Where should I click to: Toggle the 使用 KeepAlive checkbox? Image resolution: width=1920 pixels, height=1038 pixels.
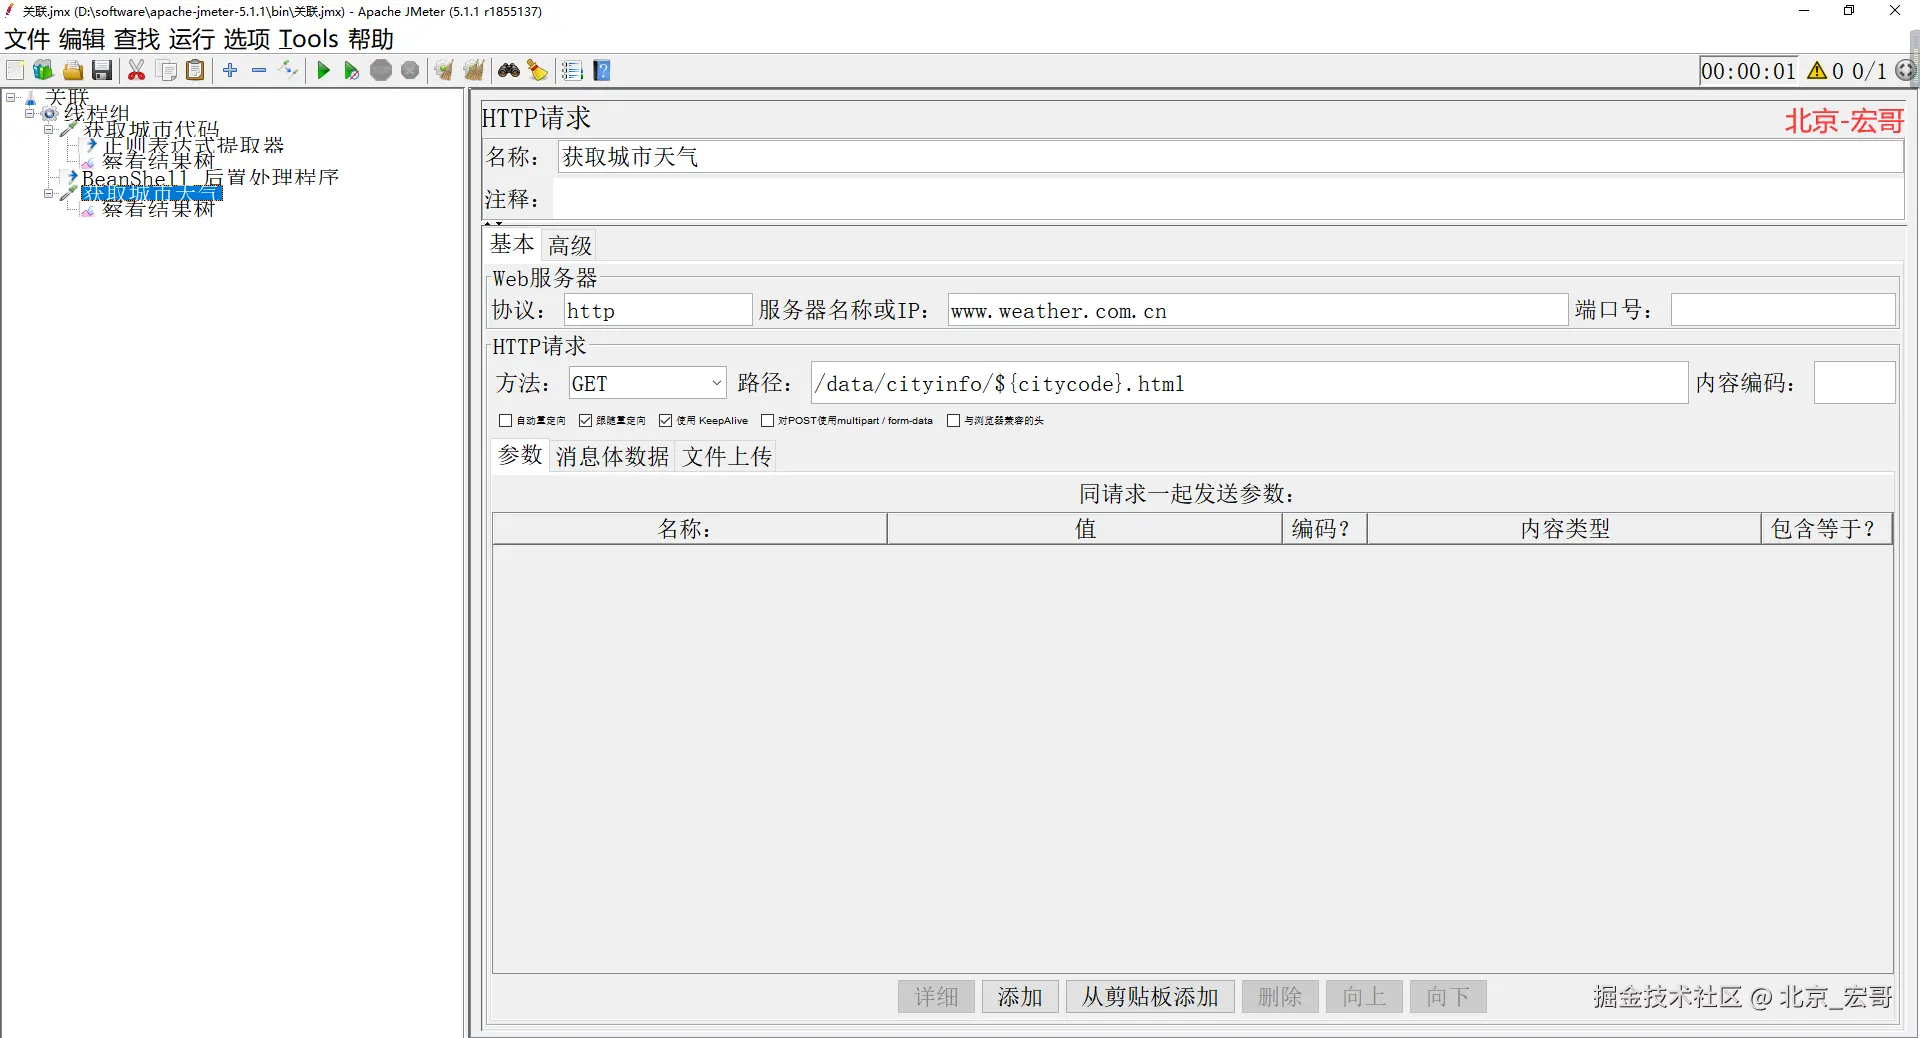tap(666, 421)
